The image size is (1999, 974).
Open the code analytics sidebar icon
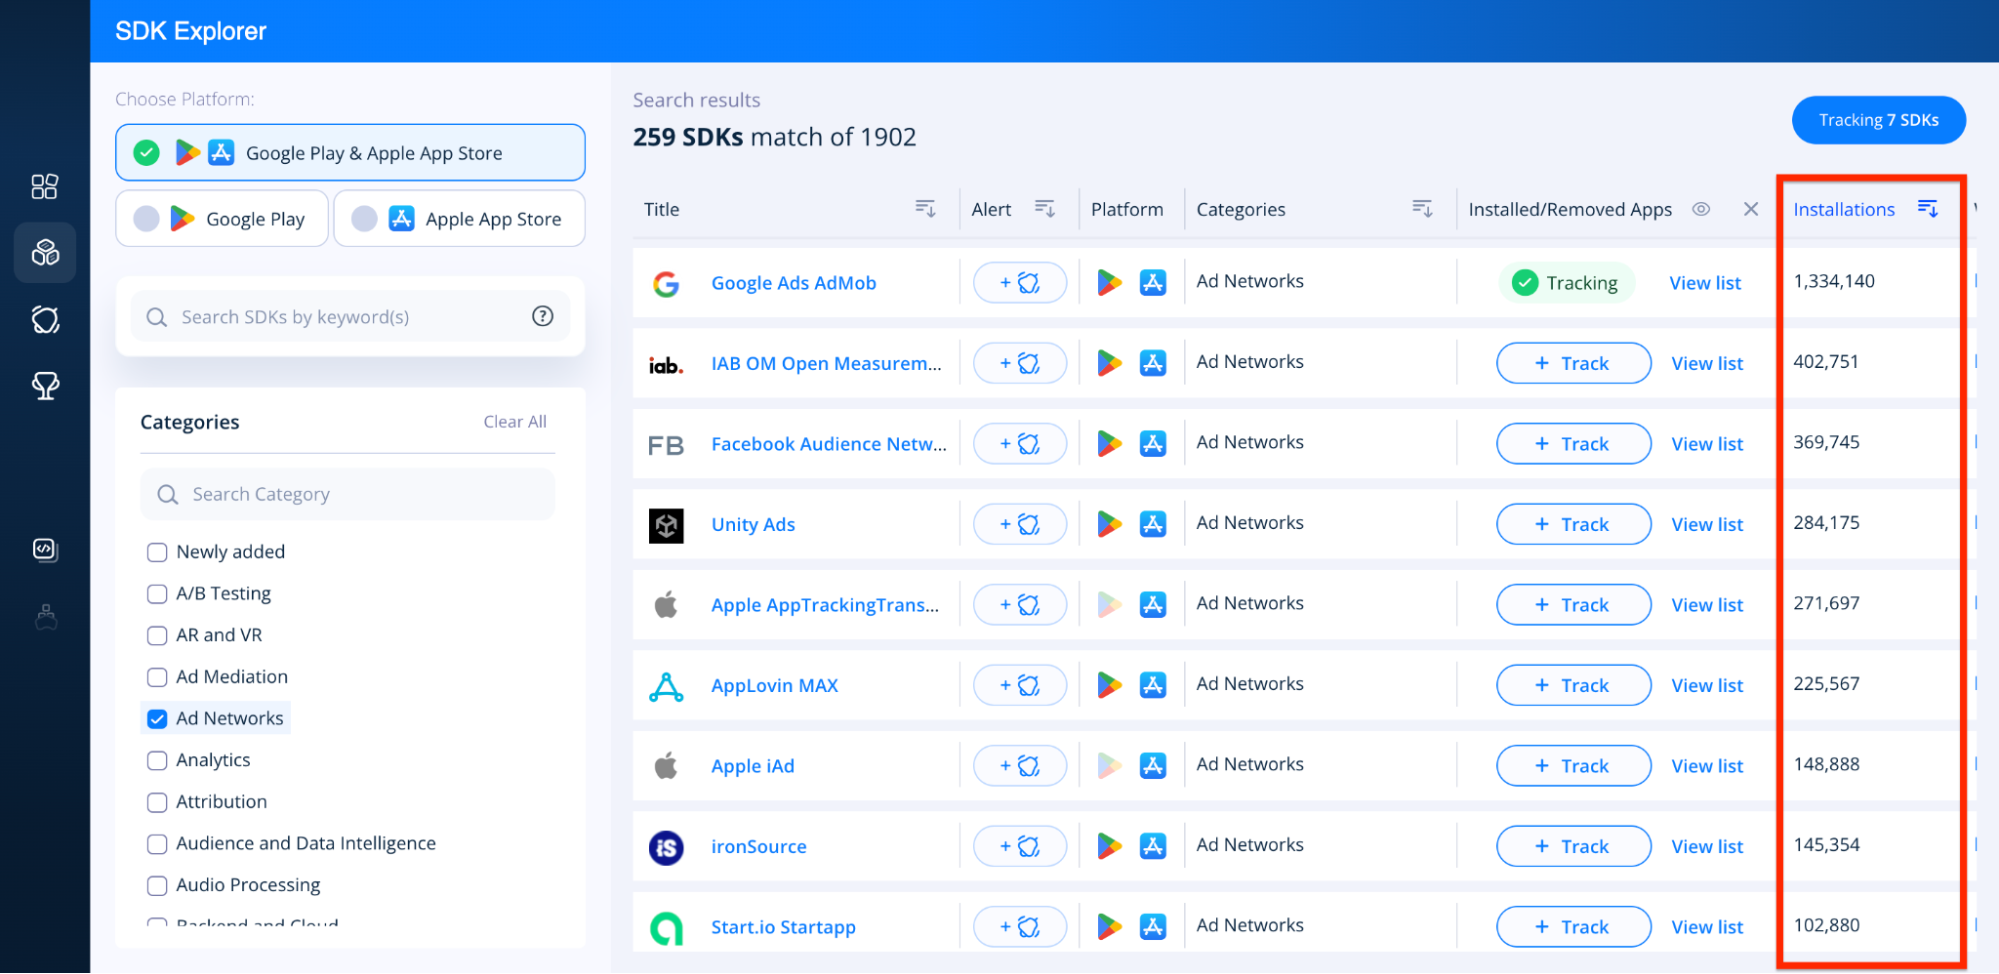coord(45,549)
